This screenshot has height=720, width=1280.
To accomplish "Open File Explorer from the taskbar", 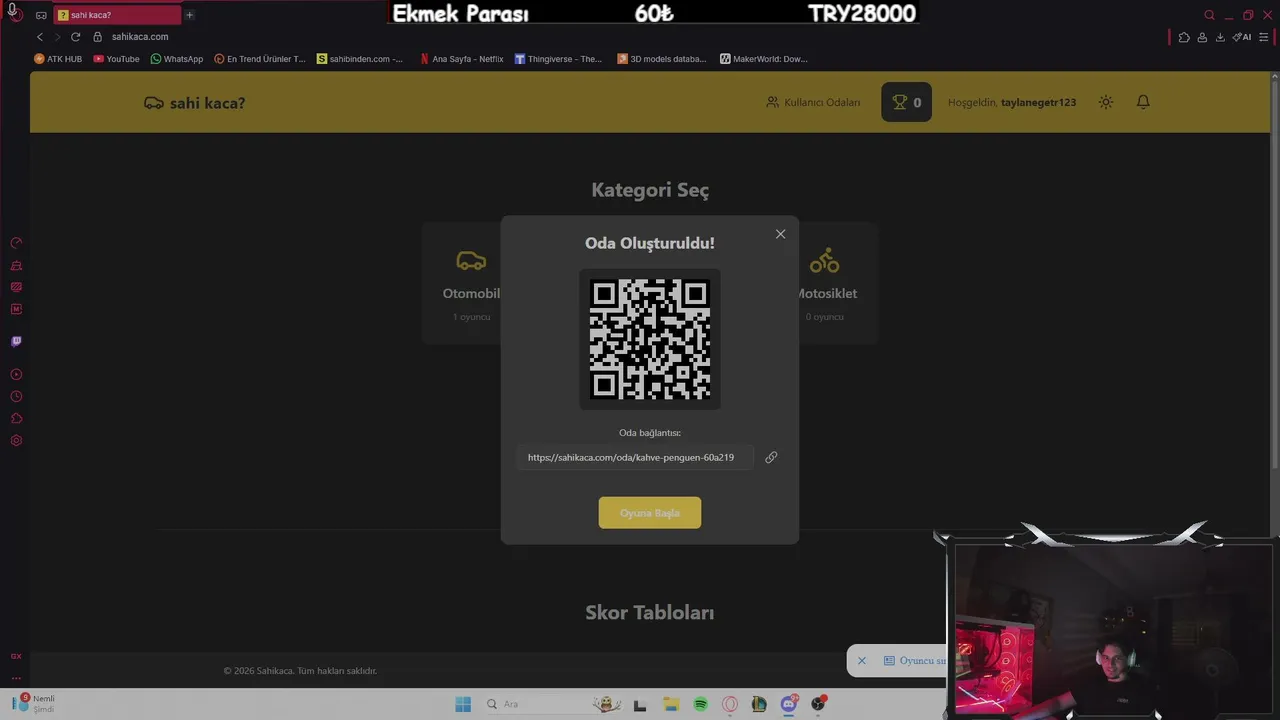I will tap(671, 704).
